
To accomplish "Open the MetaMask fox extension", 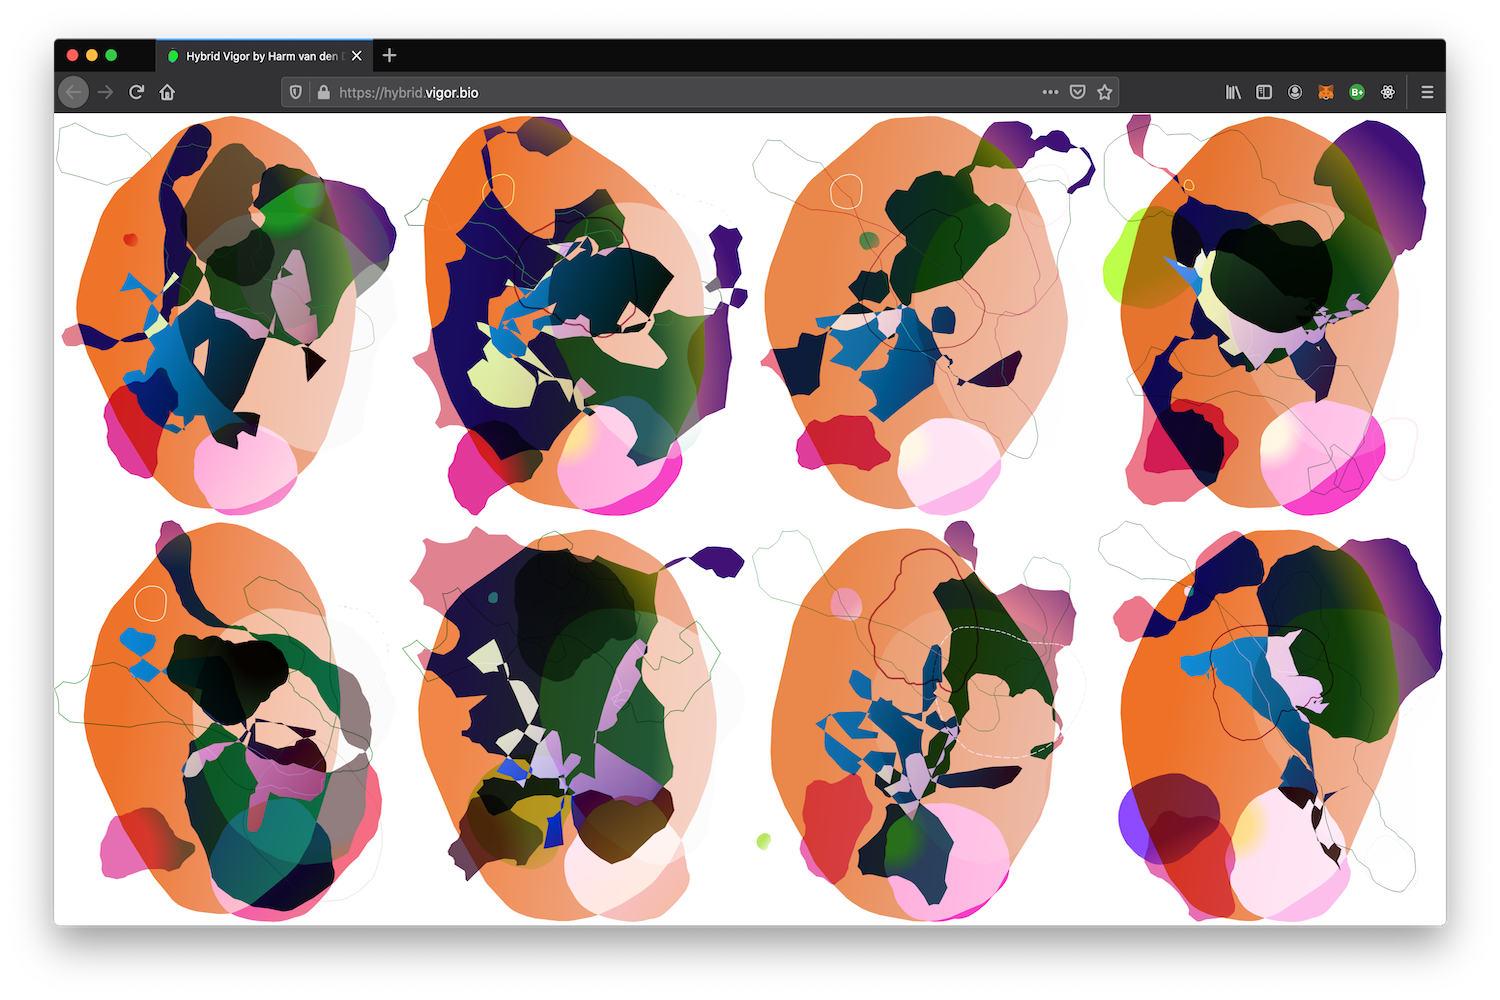I will pyautogui.click(x=1326, y=92).
